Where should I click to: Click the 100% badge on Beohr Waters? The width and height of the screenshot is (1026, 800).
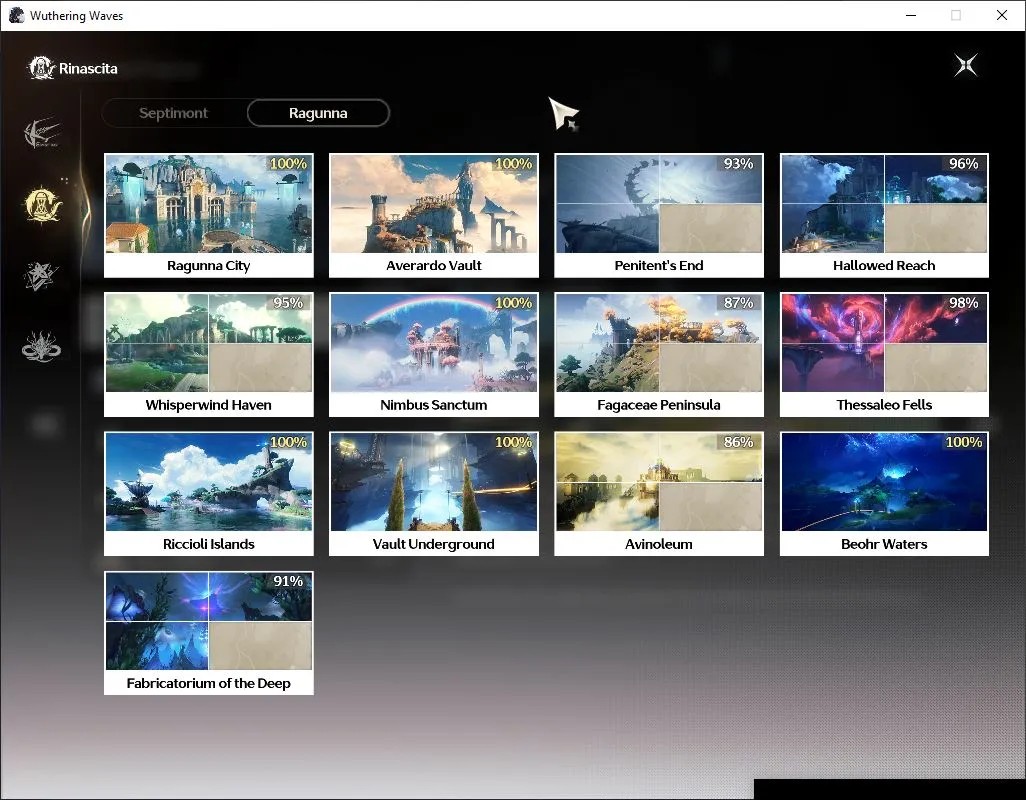(964, 442)
